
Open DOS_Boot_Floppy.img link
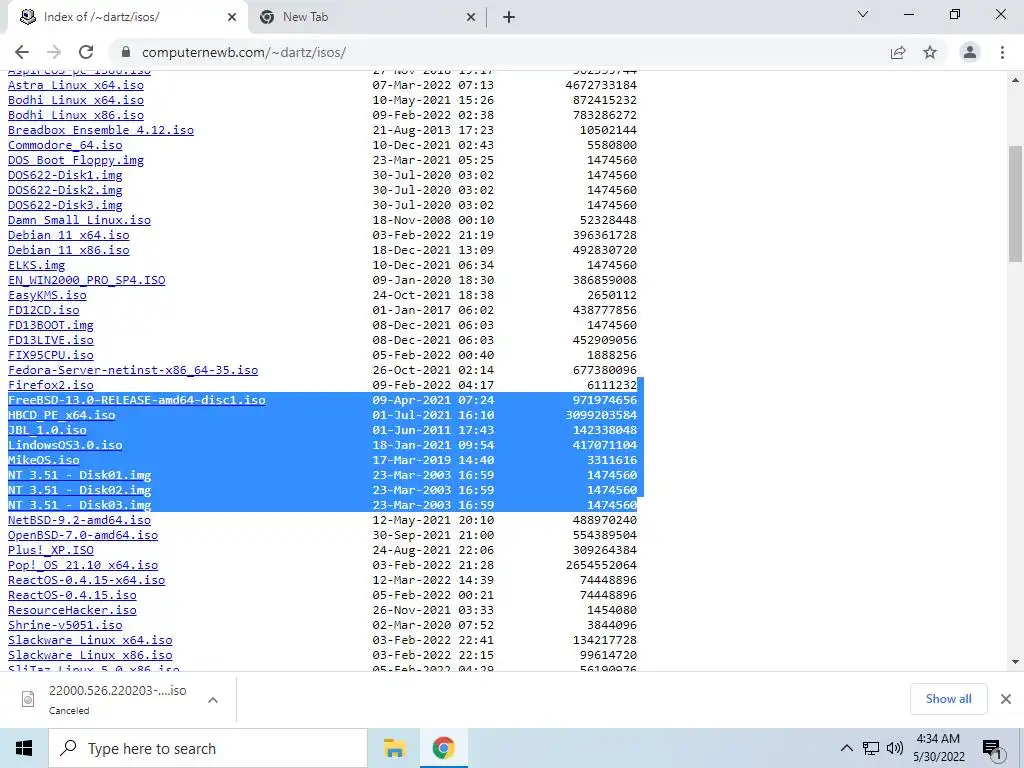click(x=76, y=160)
